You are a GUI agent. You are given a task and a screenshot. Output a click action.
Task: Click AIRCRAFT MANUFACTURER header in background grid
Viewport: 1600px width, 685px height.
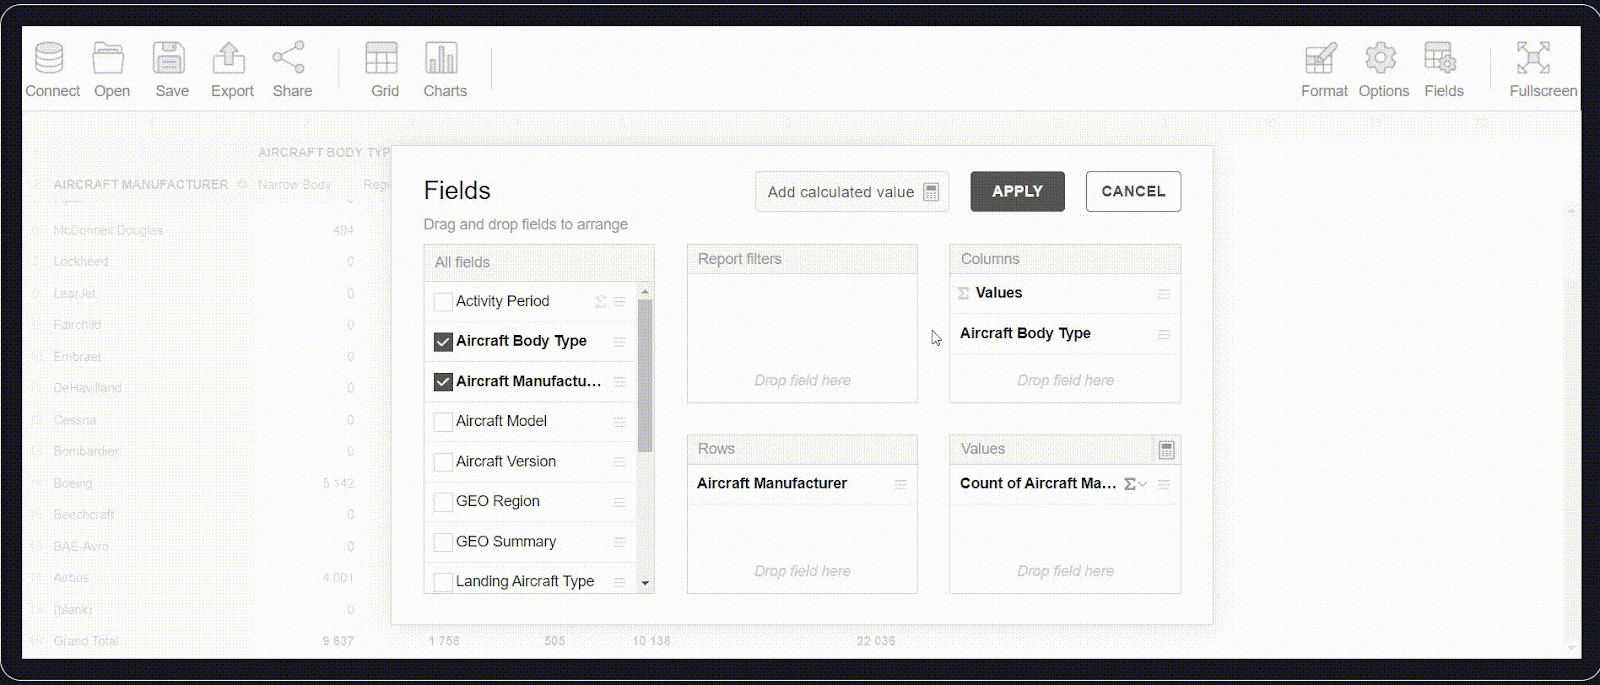click(x=140, y=185)
